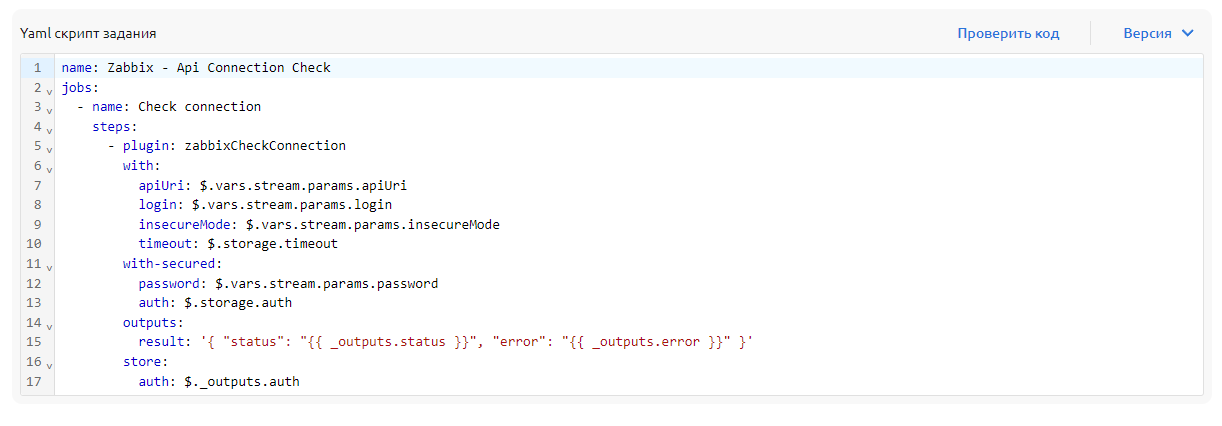Open the "Версия" dropdown
This screenshot has height=426, width=1222.
click(1158, 33)
